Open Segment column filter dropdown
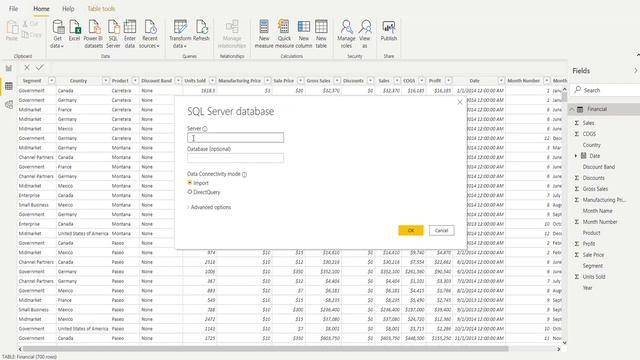This screenshot has height=360, width=640. point(51,80)
